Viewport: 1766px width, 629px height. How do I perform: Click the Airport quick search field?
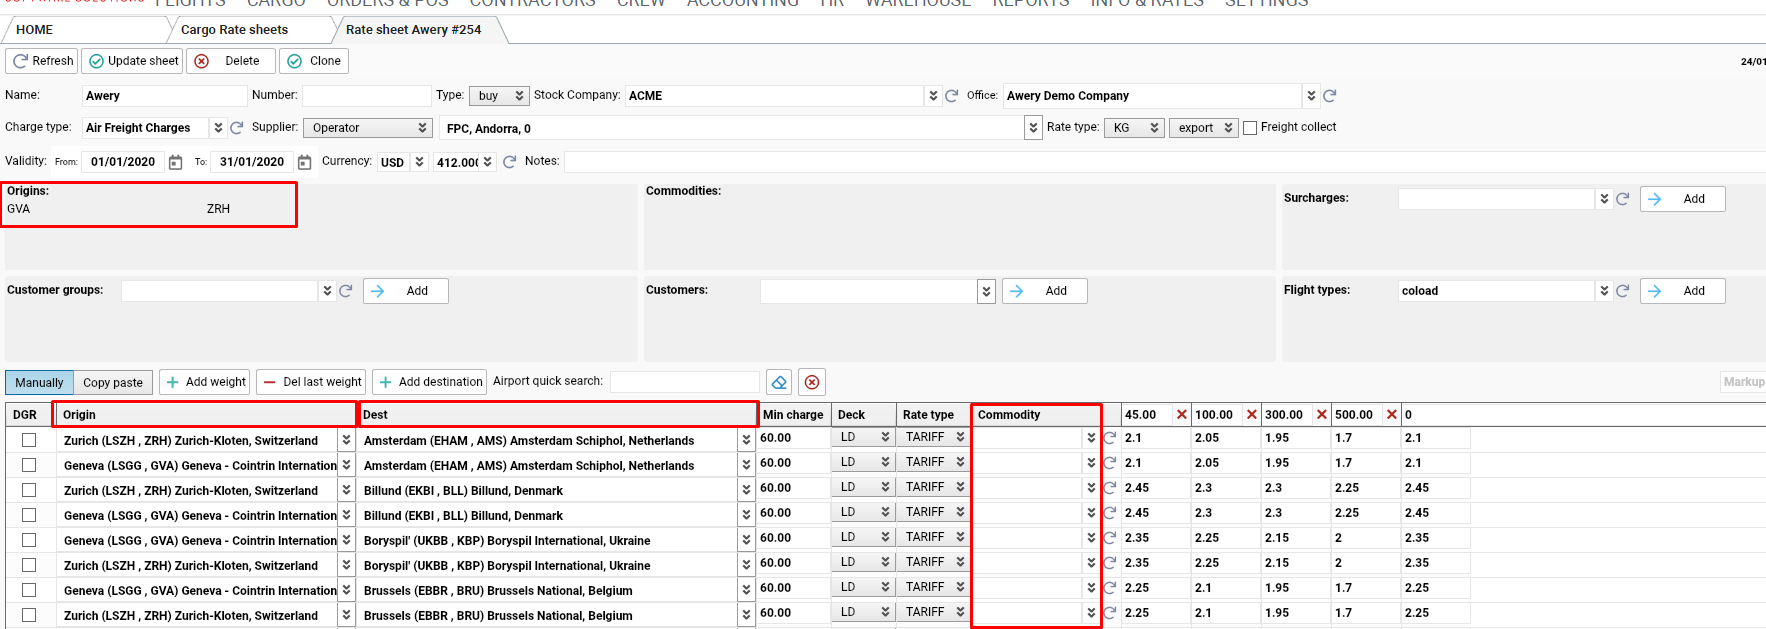tap(684, 382)
